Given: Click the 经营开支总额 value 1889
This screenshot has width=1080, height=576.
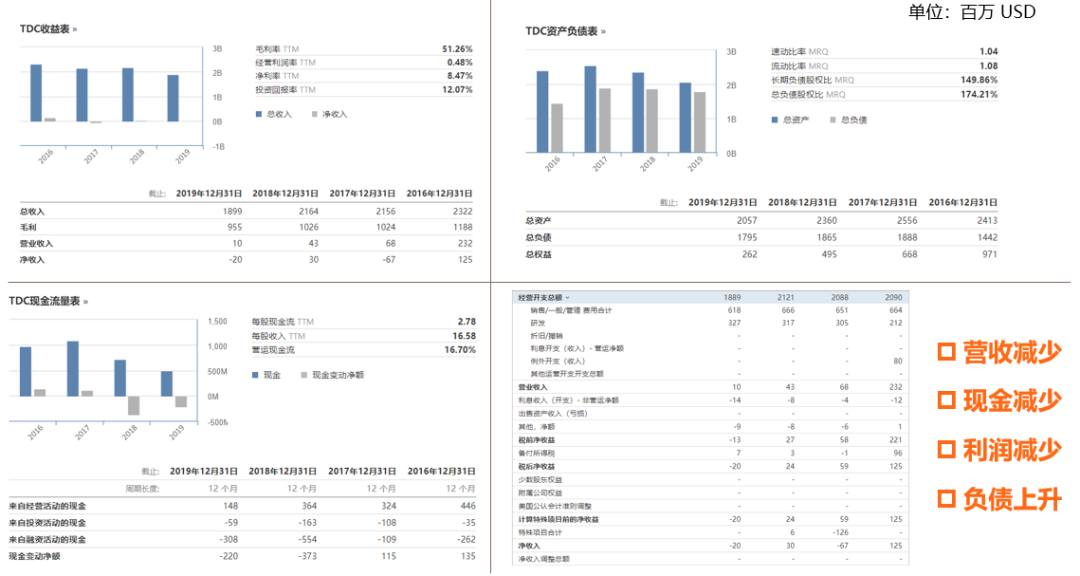Looking at the screenshot, I should click(733, 298).
